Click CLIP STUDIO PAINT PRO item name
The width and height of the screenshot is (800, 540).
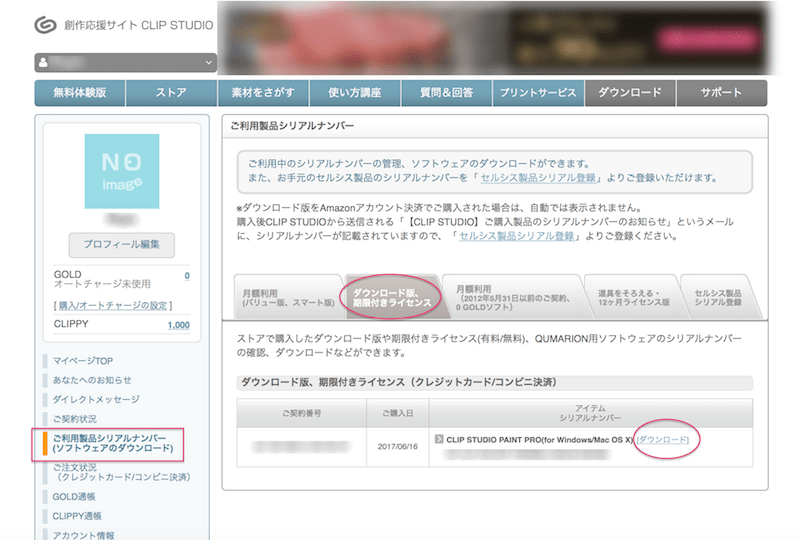pyautogui.click(x=539, y=439)
